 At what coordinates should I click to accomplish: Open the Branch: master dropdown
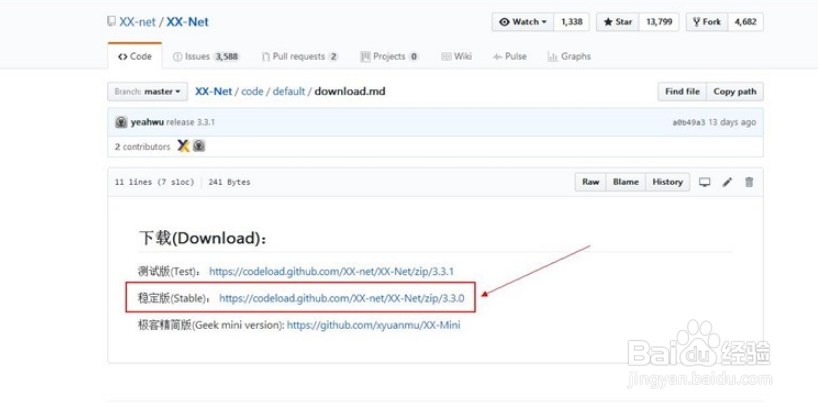tap(147, 91)
